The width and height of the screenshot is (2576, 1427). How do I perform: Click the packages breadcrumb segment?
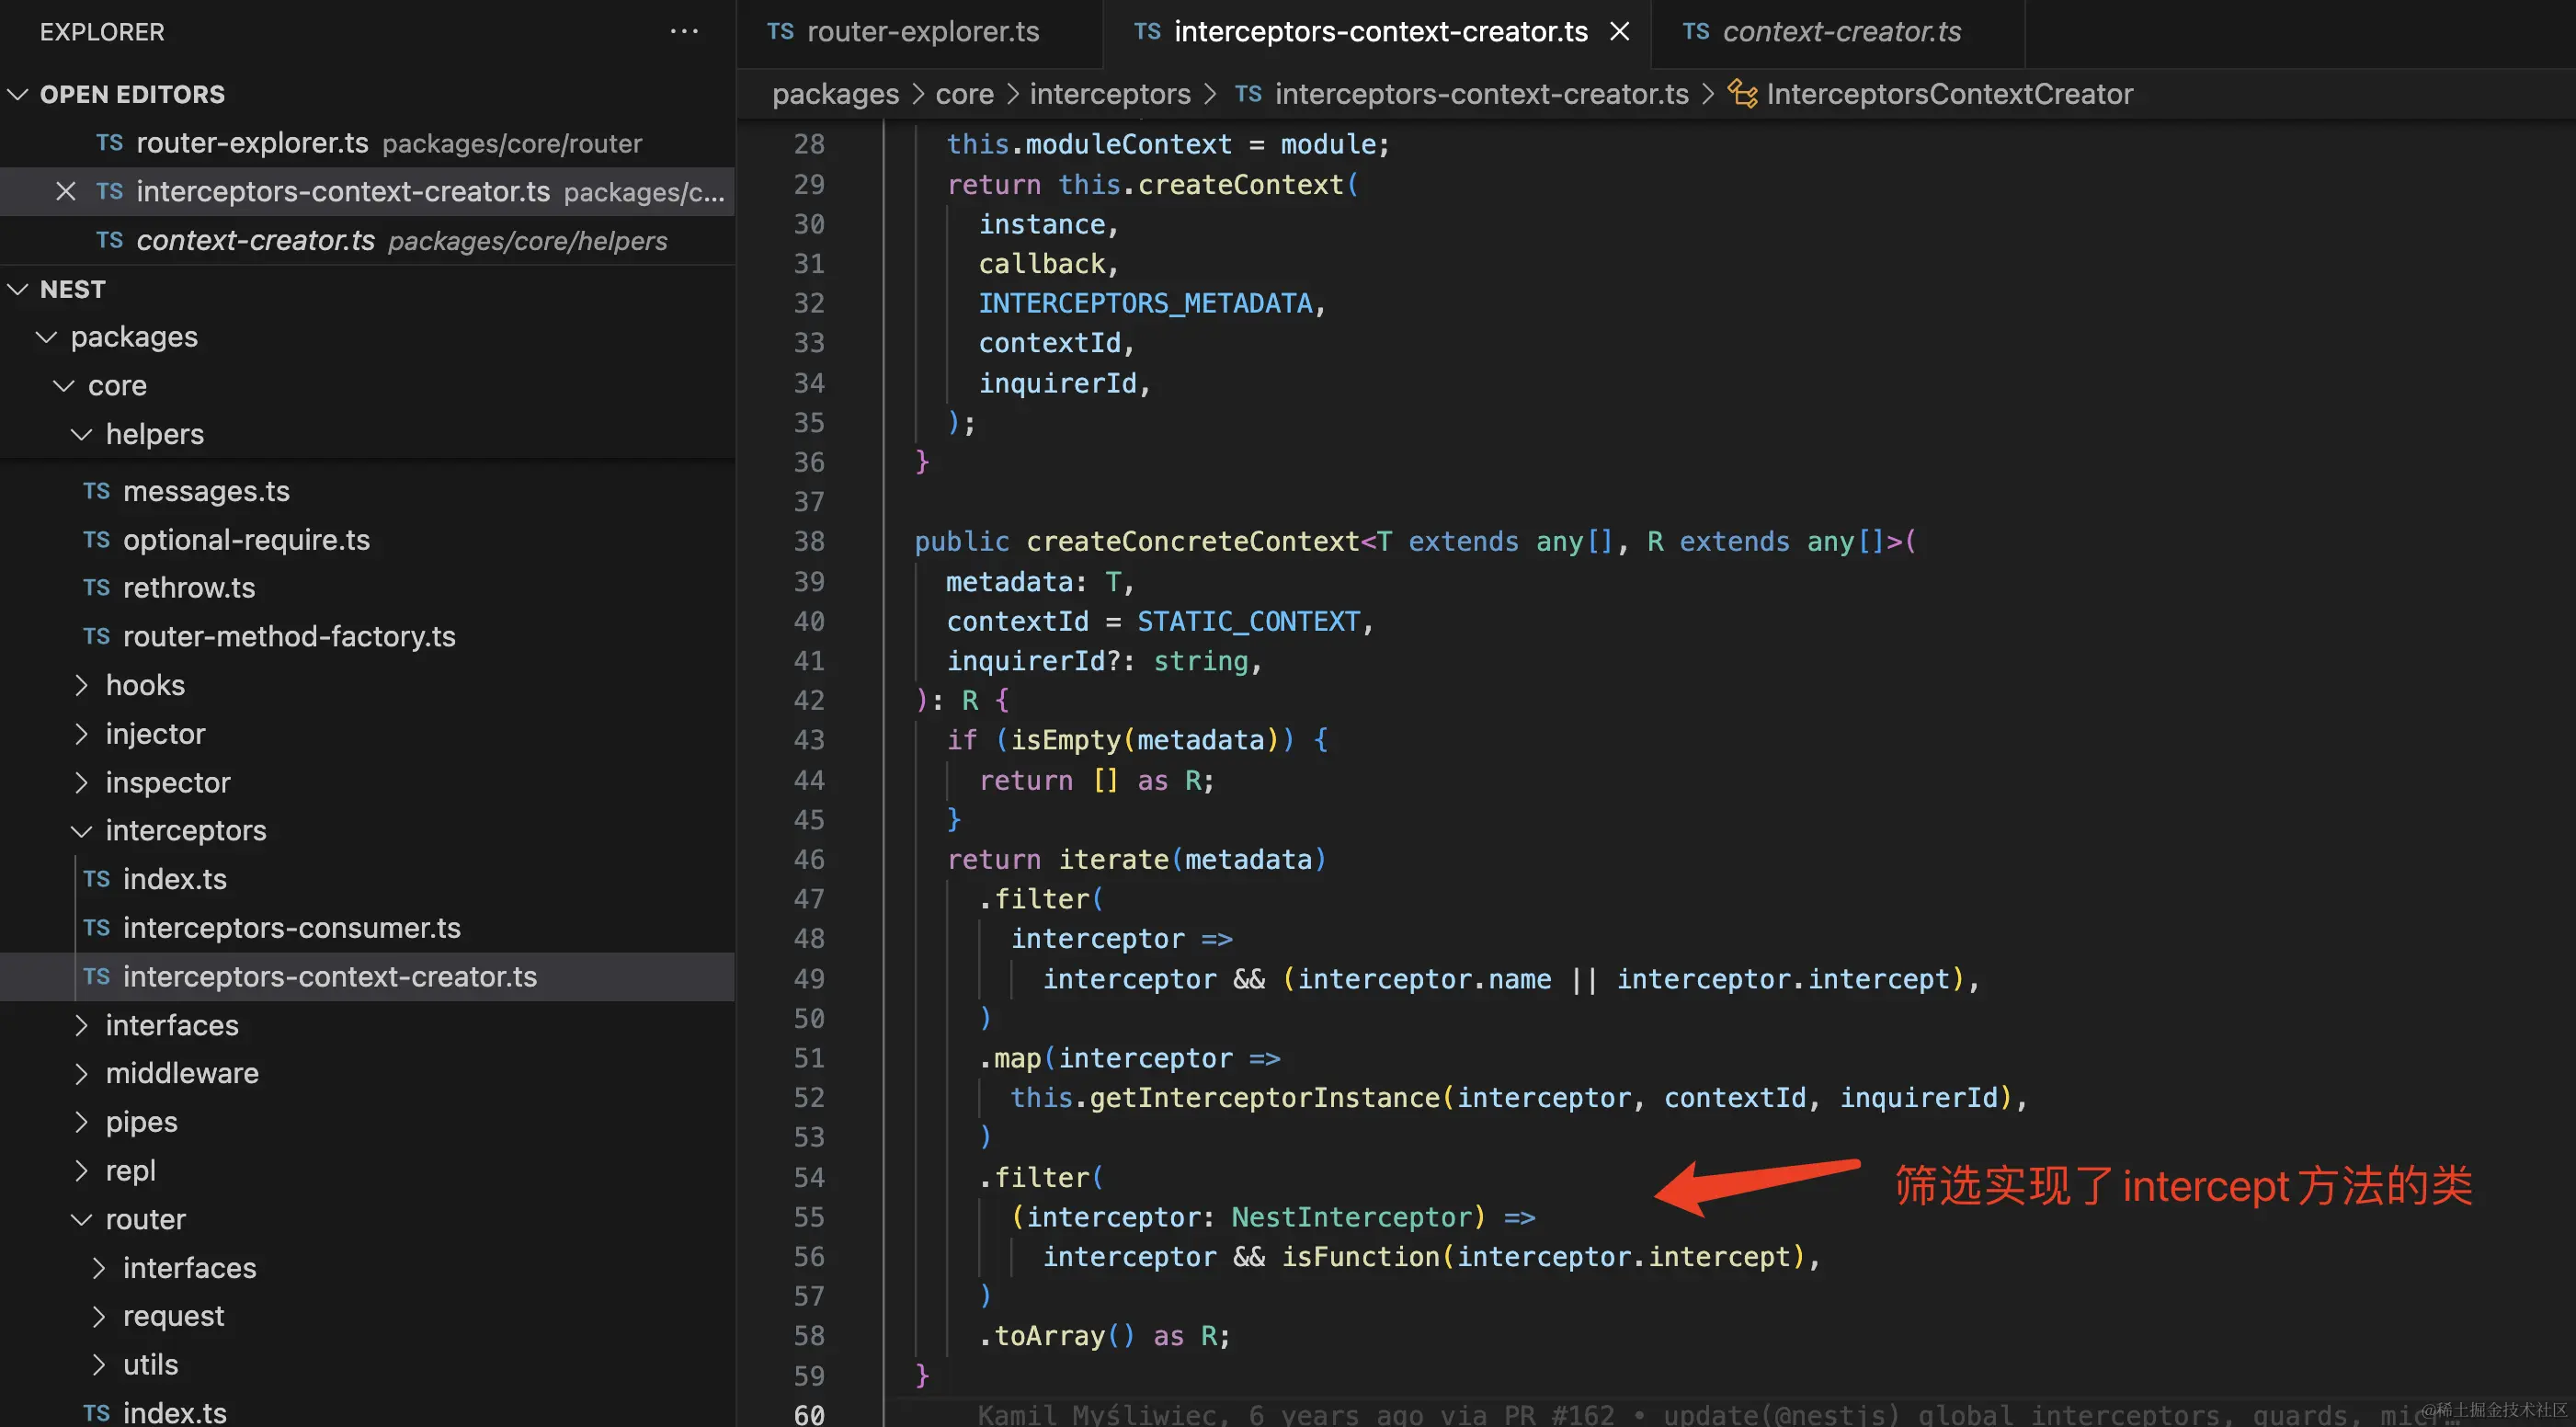tap(836, 94)
